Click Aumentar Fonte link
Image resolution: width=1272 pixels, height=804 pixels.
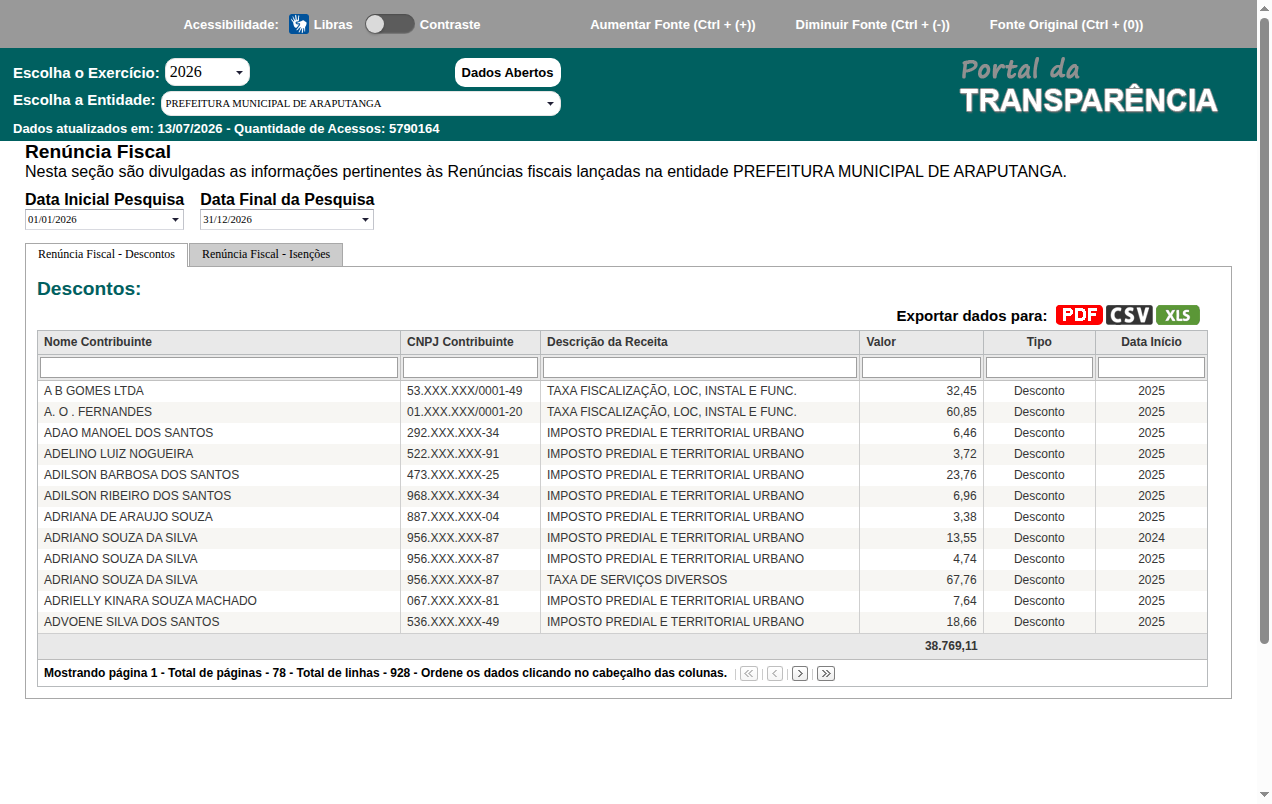point(673,24)
